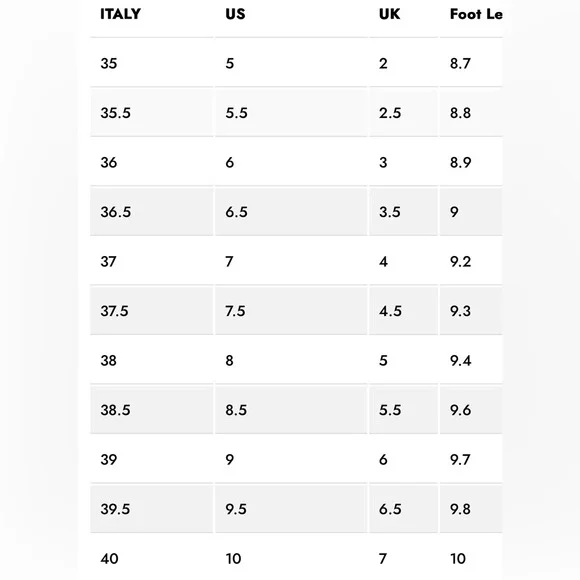580x580 pixels.
Task: Select UK size 6.5 cell
Action: [404, 509]
